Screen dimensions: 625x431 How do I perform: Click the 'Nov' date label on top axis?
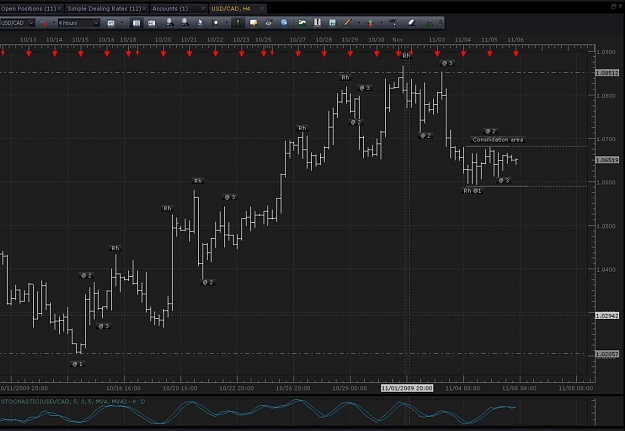point(398,40)
